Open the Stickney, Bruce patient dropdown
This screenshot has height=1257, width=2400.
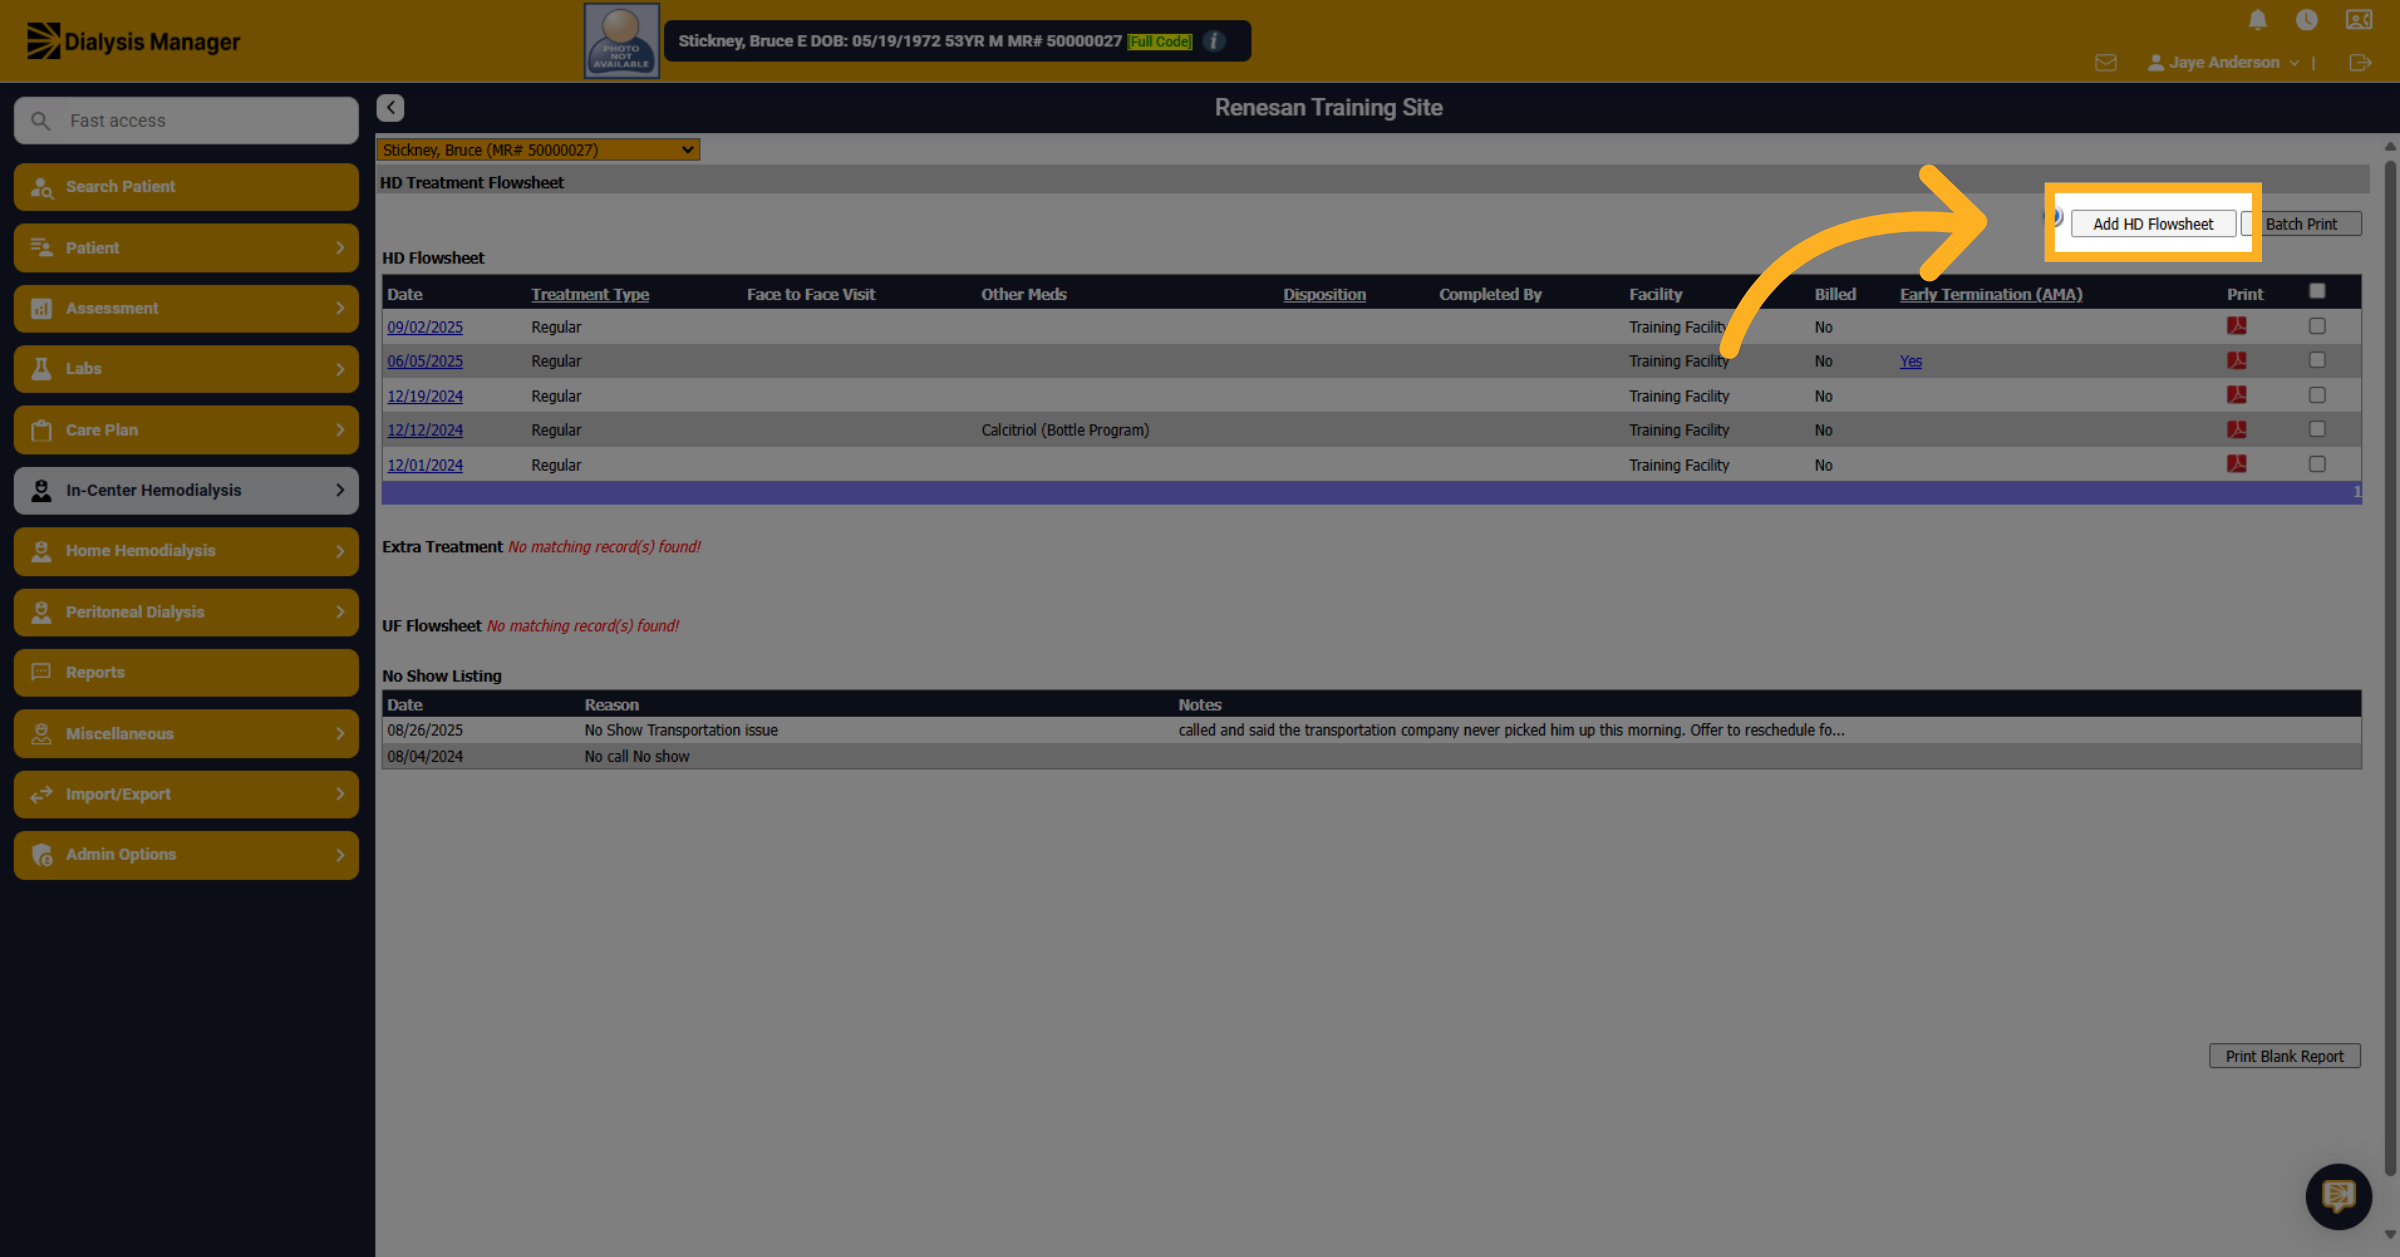[x=538, y=150]
